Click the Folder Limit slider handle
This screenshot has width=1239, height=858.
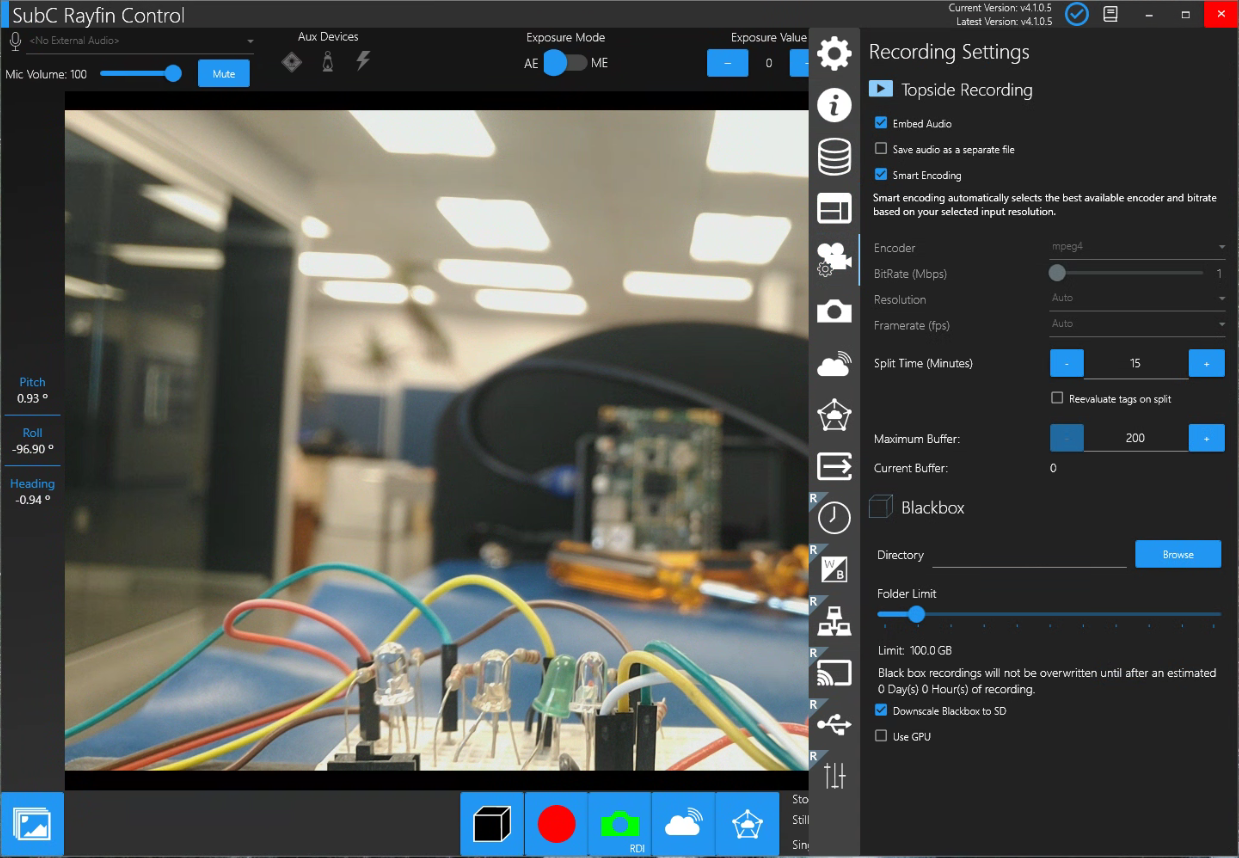(x=916, y=614)
